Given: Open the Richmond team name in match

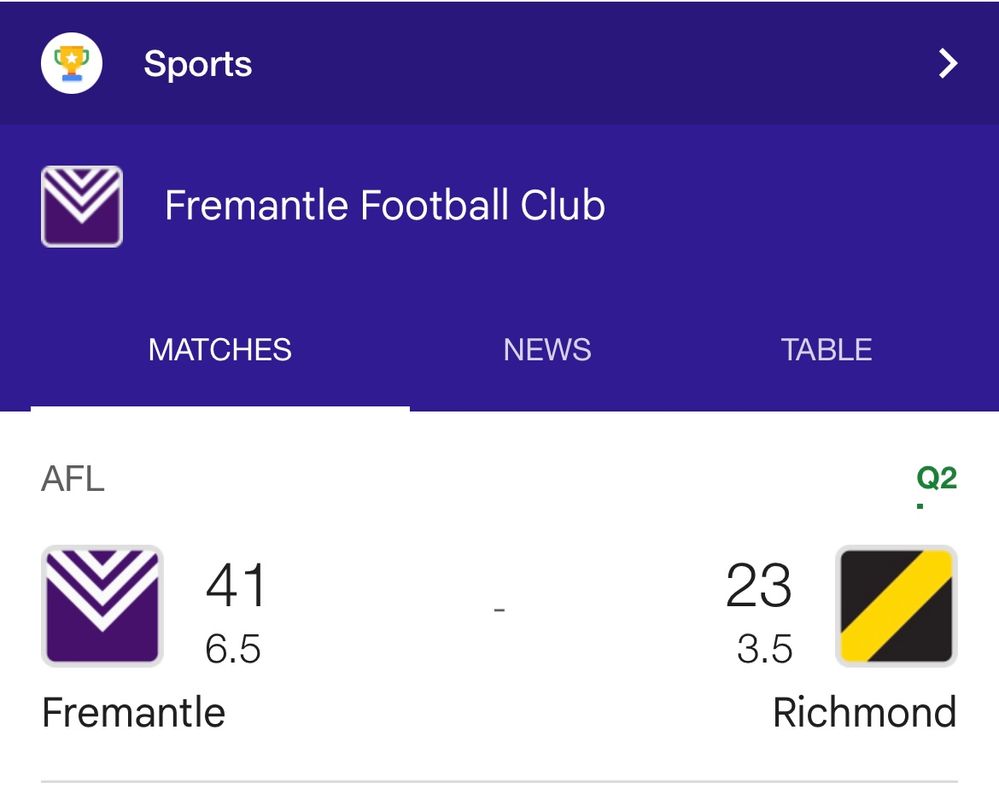Looking at the screenshot, I should pyautogui.click(x=865, y=712).
